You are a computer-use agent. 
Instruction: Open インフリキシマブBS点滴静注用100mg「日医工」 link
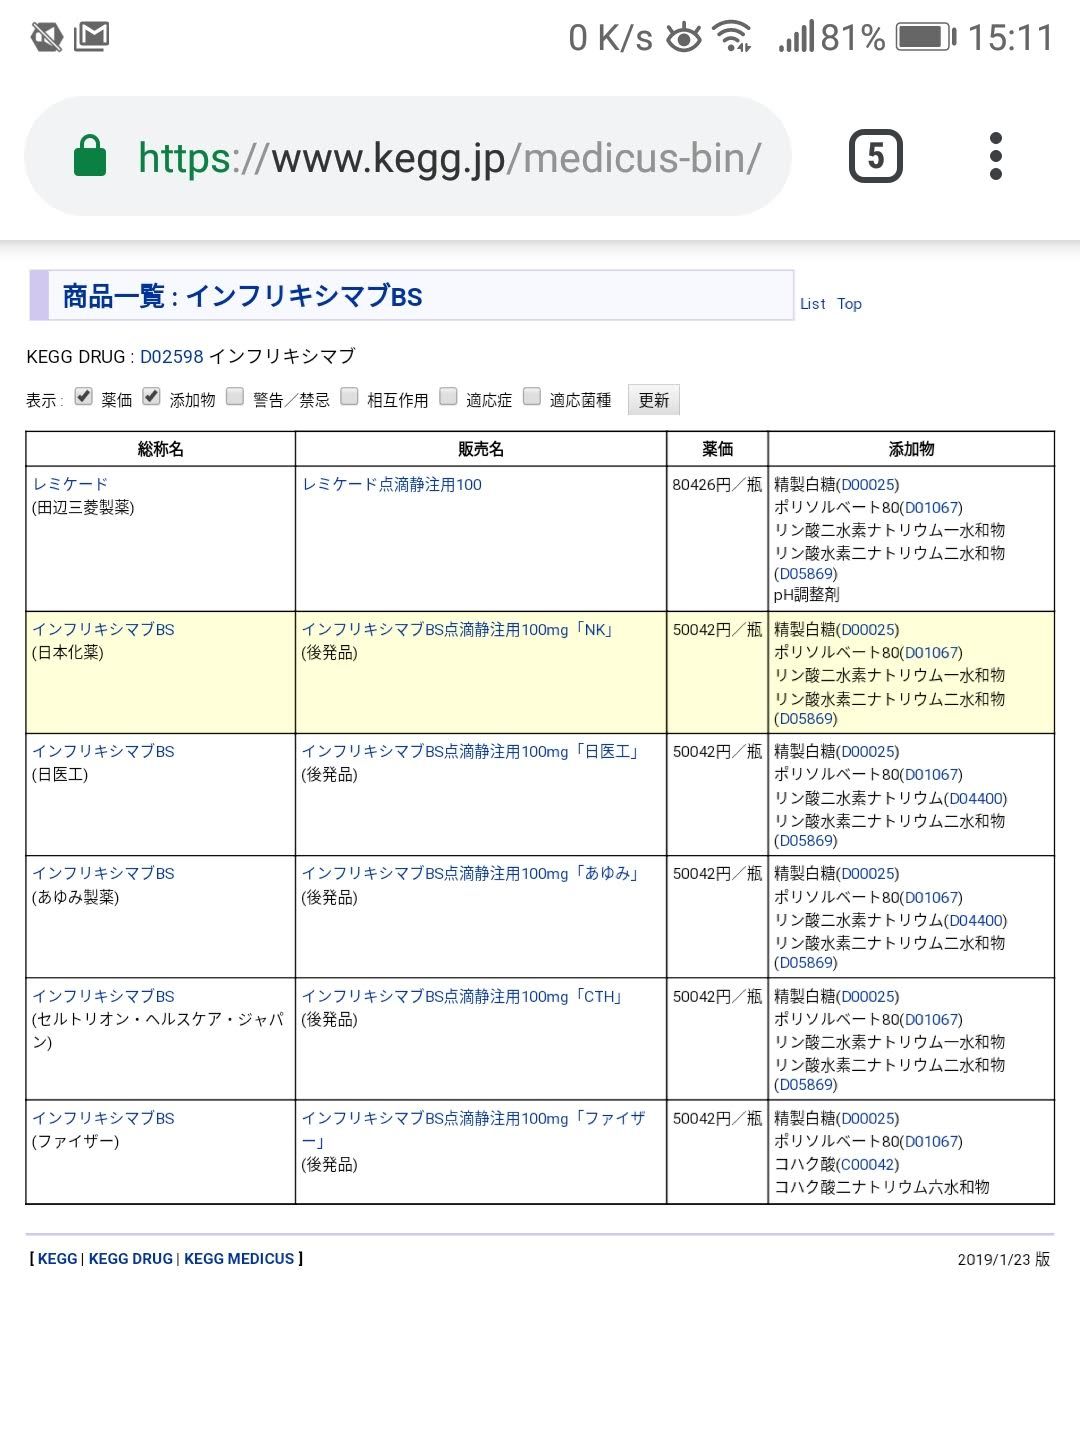pyautogui.click(x=471, y=751)
